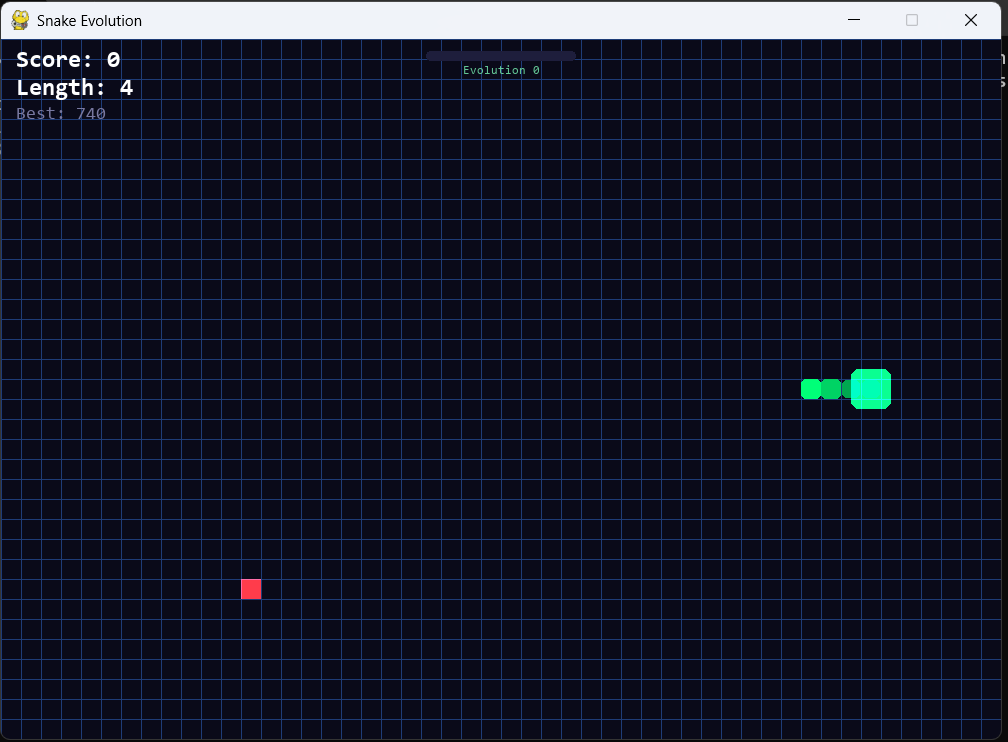Click the evolution progress bar
Viewport: 1008px width, 742px height.
pos(501,56)
